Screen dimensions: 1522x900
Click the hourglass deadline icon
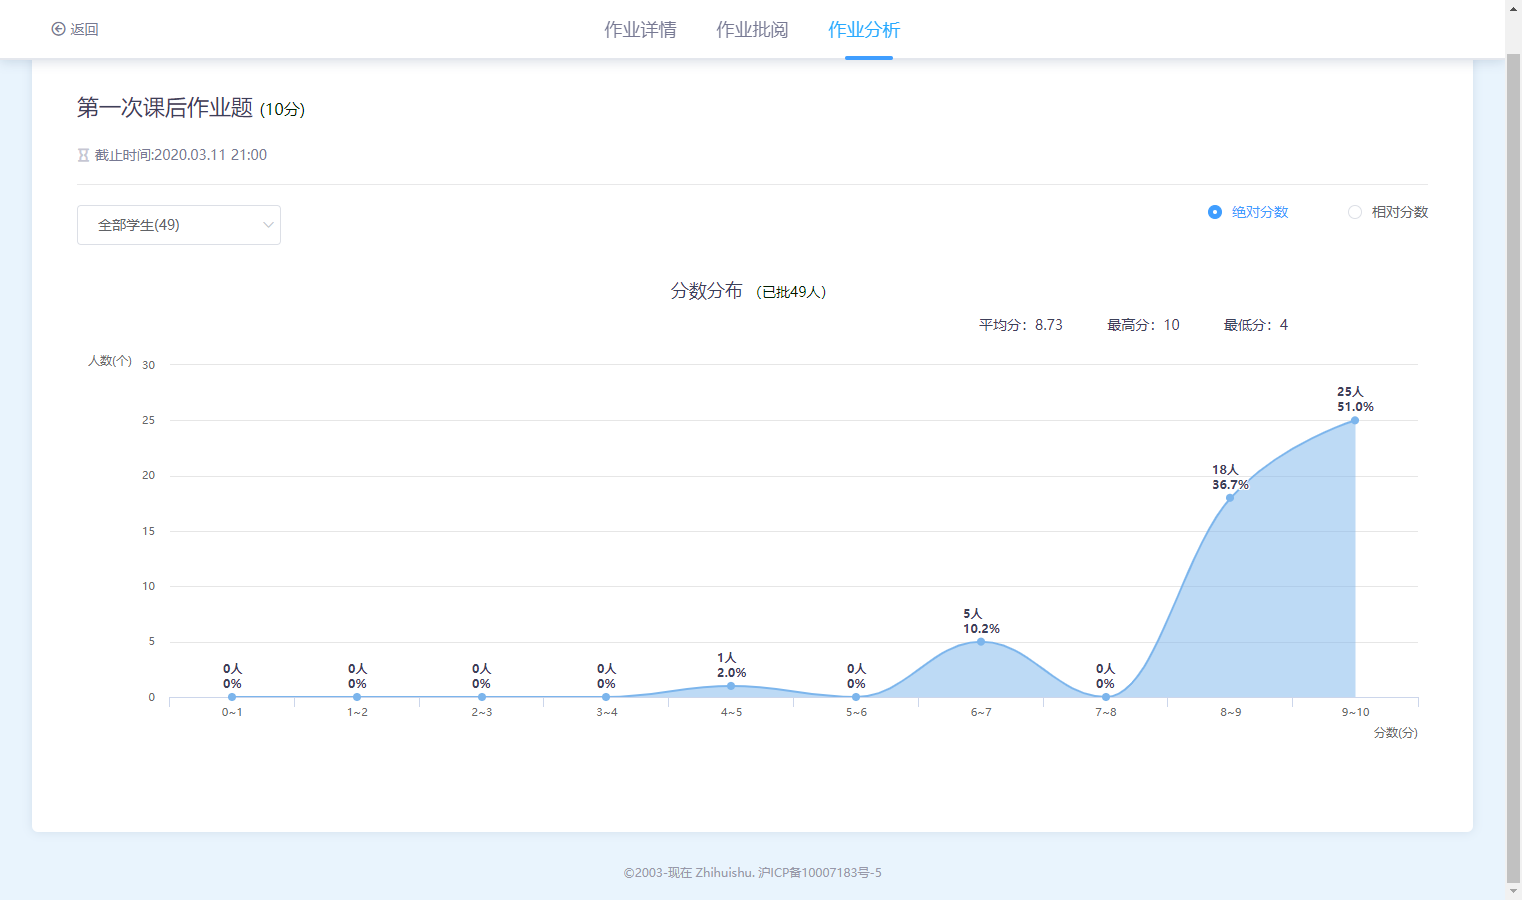(x=83, y=155)
